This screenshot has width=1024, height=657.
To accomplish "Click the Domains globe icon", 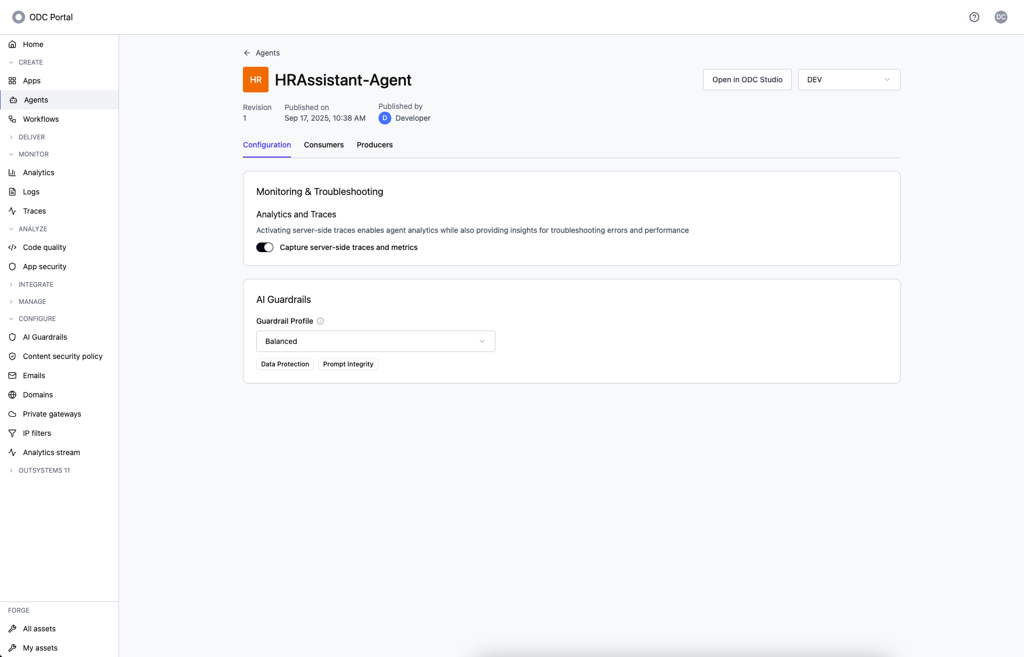I will [12, 394].
